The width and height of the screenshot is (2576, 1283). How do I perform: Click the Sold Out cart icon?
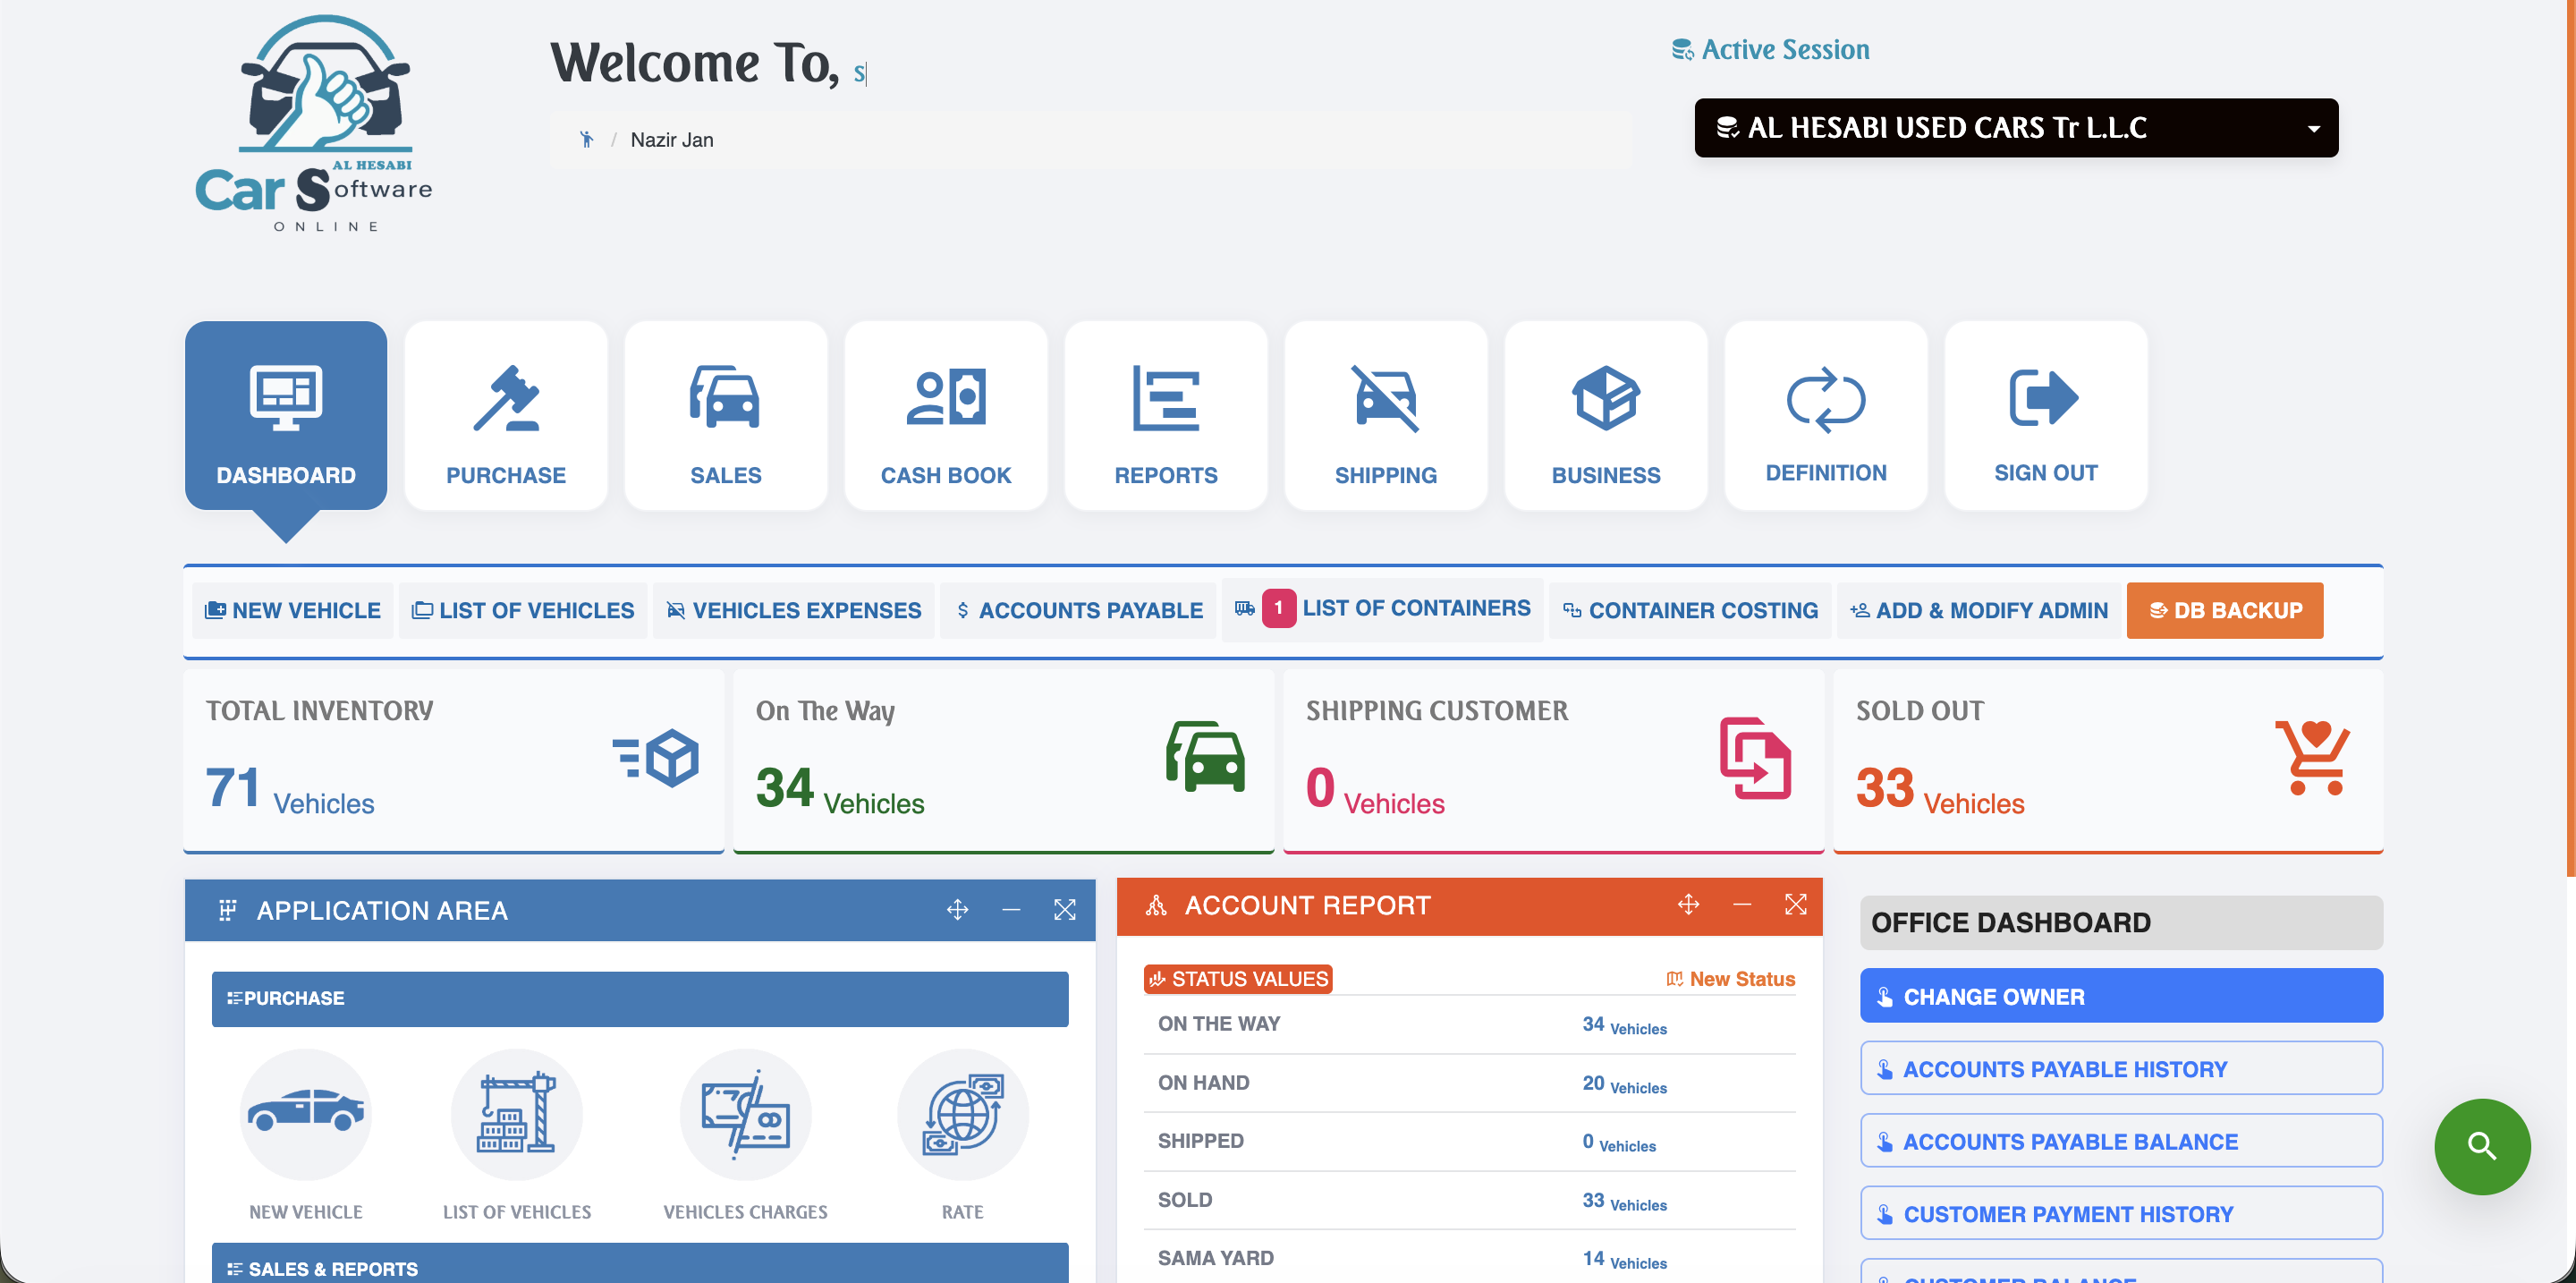tap(2313, 757)
